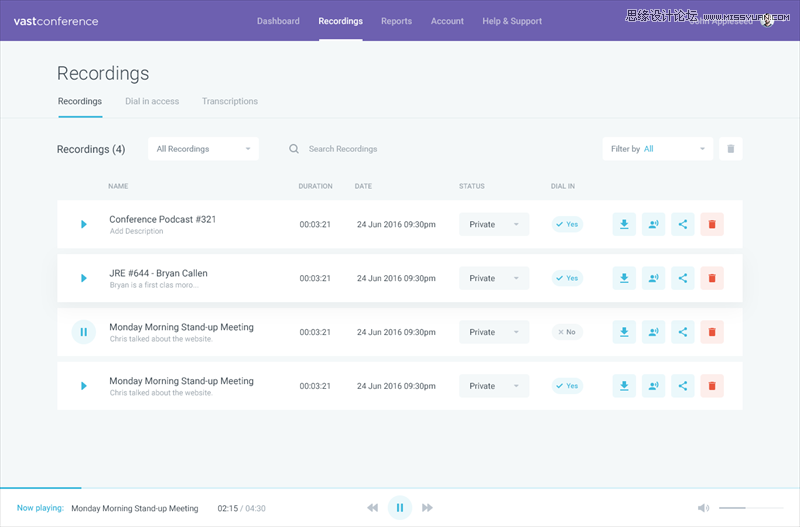The width and height of the screenshot is (800, 527).
Task: Delete the Conference Podcast #321 recording
Action: click(712, 225)
